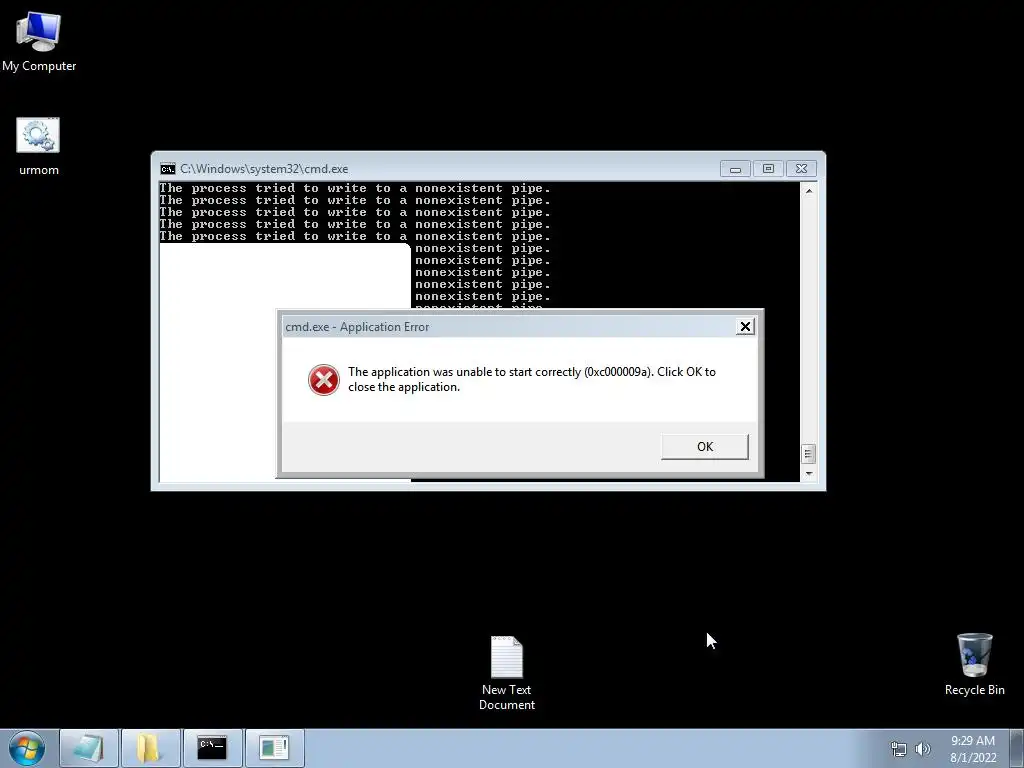
Task: Maximize the cmd.exe window
Action: coord(768,169)
